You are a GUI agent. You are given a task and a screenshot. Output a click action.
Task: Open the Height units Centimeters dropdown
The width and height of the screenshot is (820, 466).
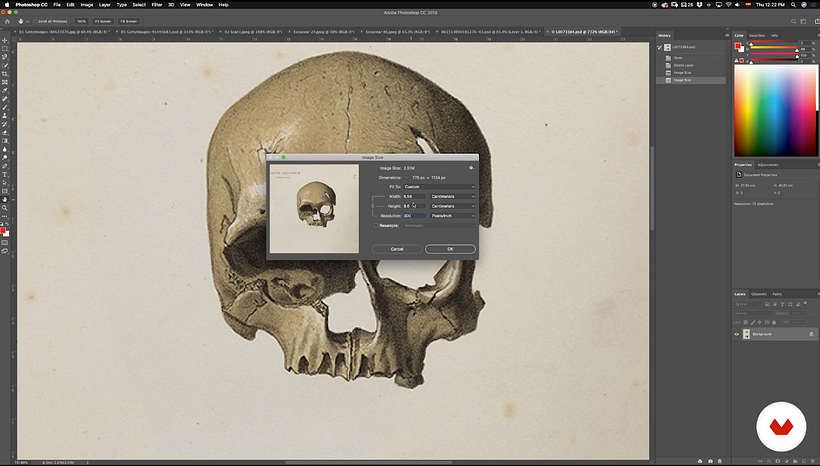[x=453, y=206]
